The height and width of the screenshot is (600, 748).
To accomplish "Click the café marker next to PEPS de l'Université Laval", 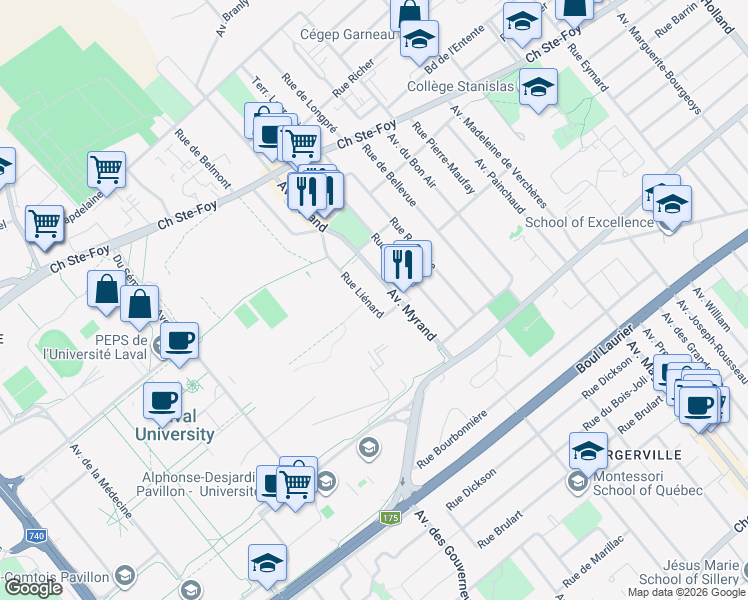I will click(x=179, y=341).
